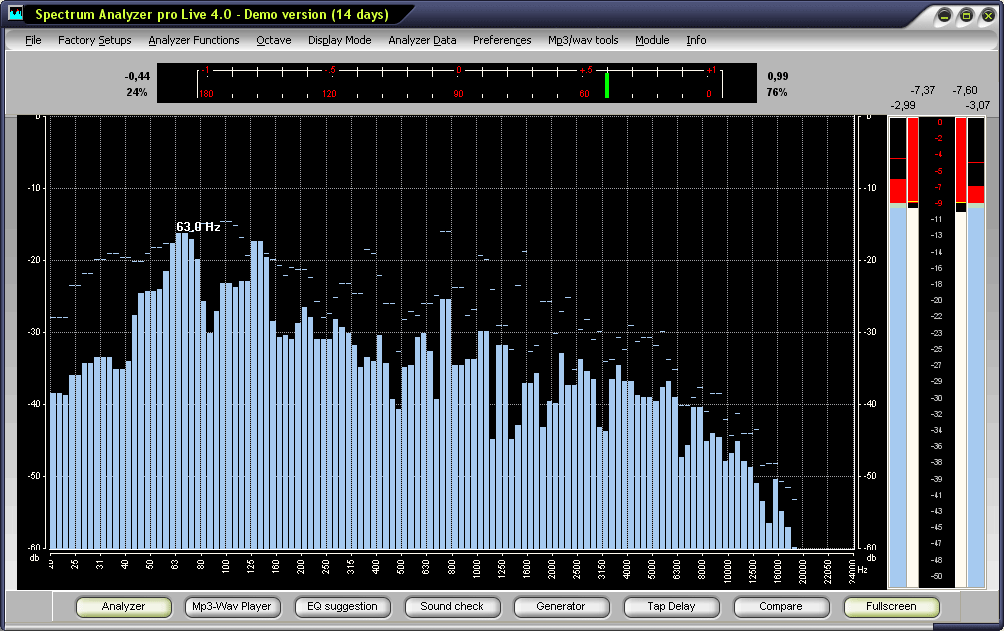Minimize the Spectrum Analyzer window

coord(944,16)
